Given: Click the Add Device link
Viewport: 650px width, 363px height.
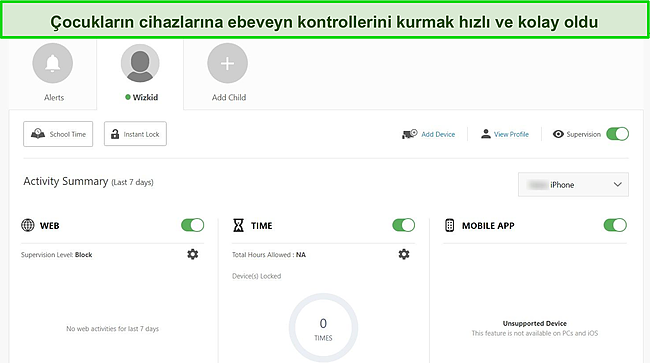Looking at the screenshot, I should 438,134.
